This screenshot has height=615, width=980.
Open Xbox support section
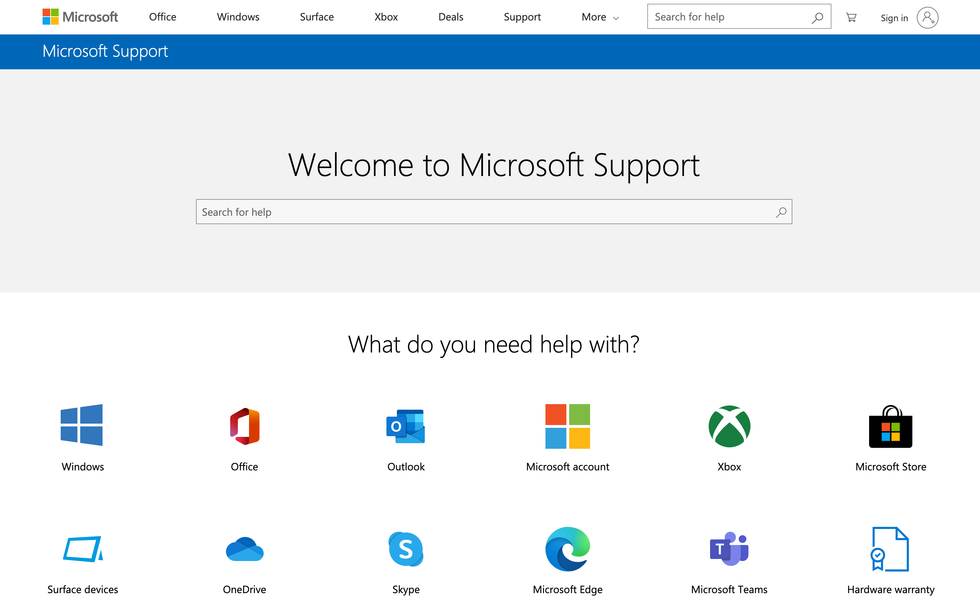pos(729,425)
